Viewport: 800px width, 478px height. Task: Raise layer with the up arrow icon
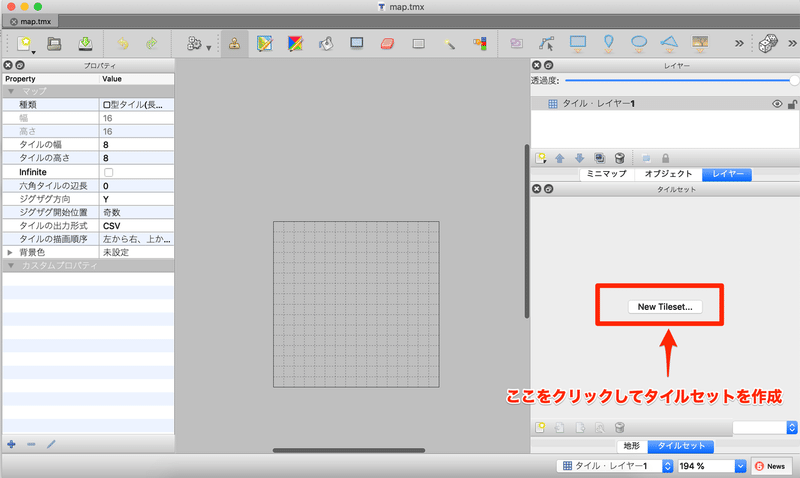[x=560, y=158]
